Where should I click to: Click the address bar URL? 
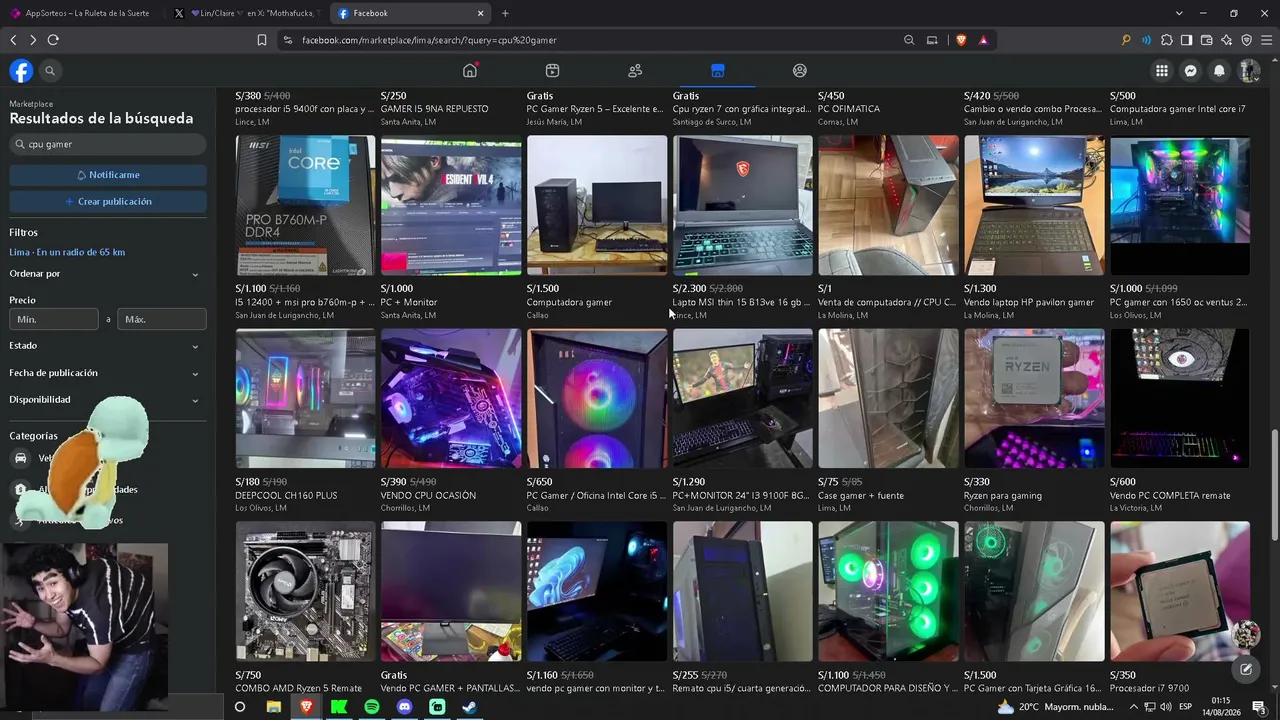point(429,40)
